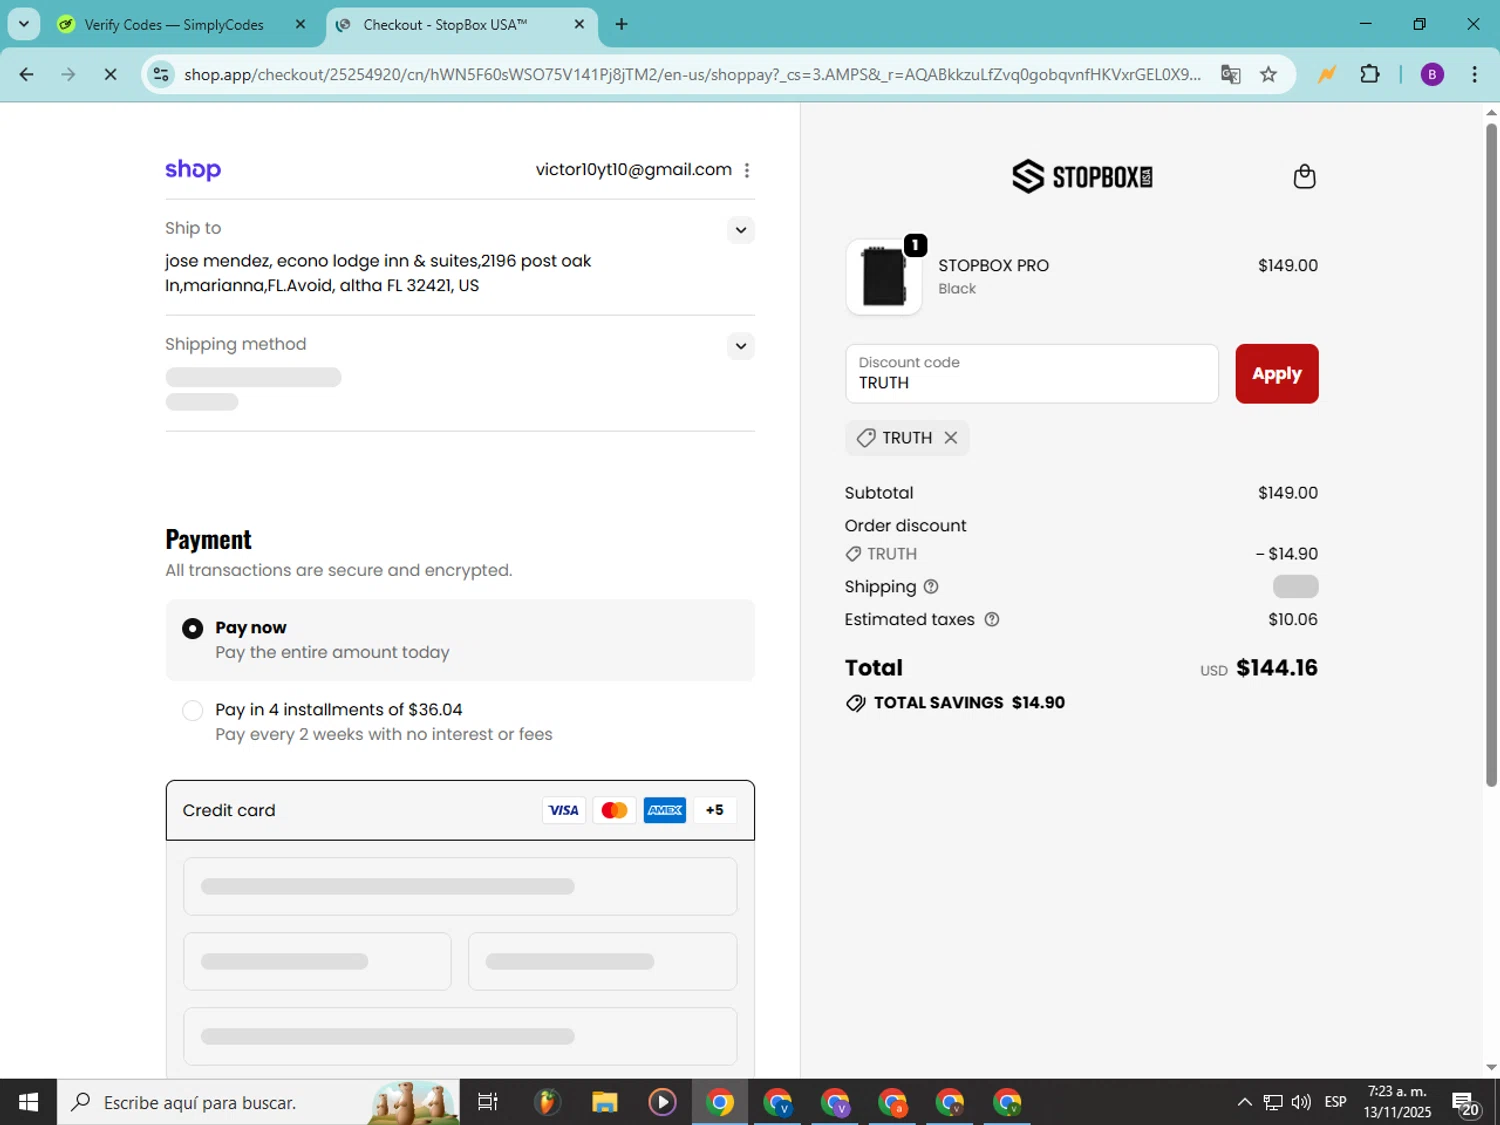Click the Visa card icon
Screen dimensions: 1500x1125
564,810
